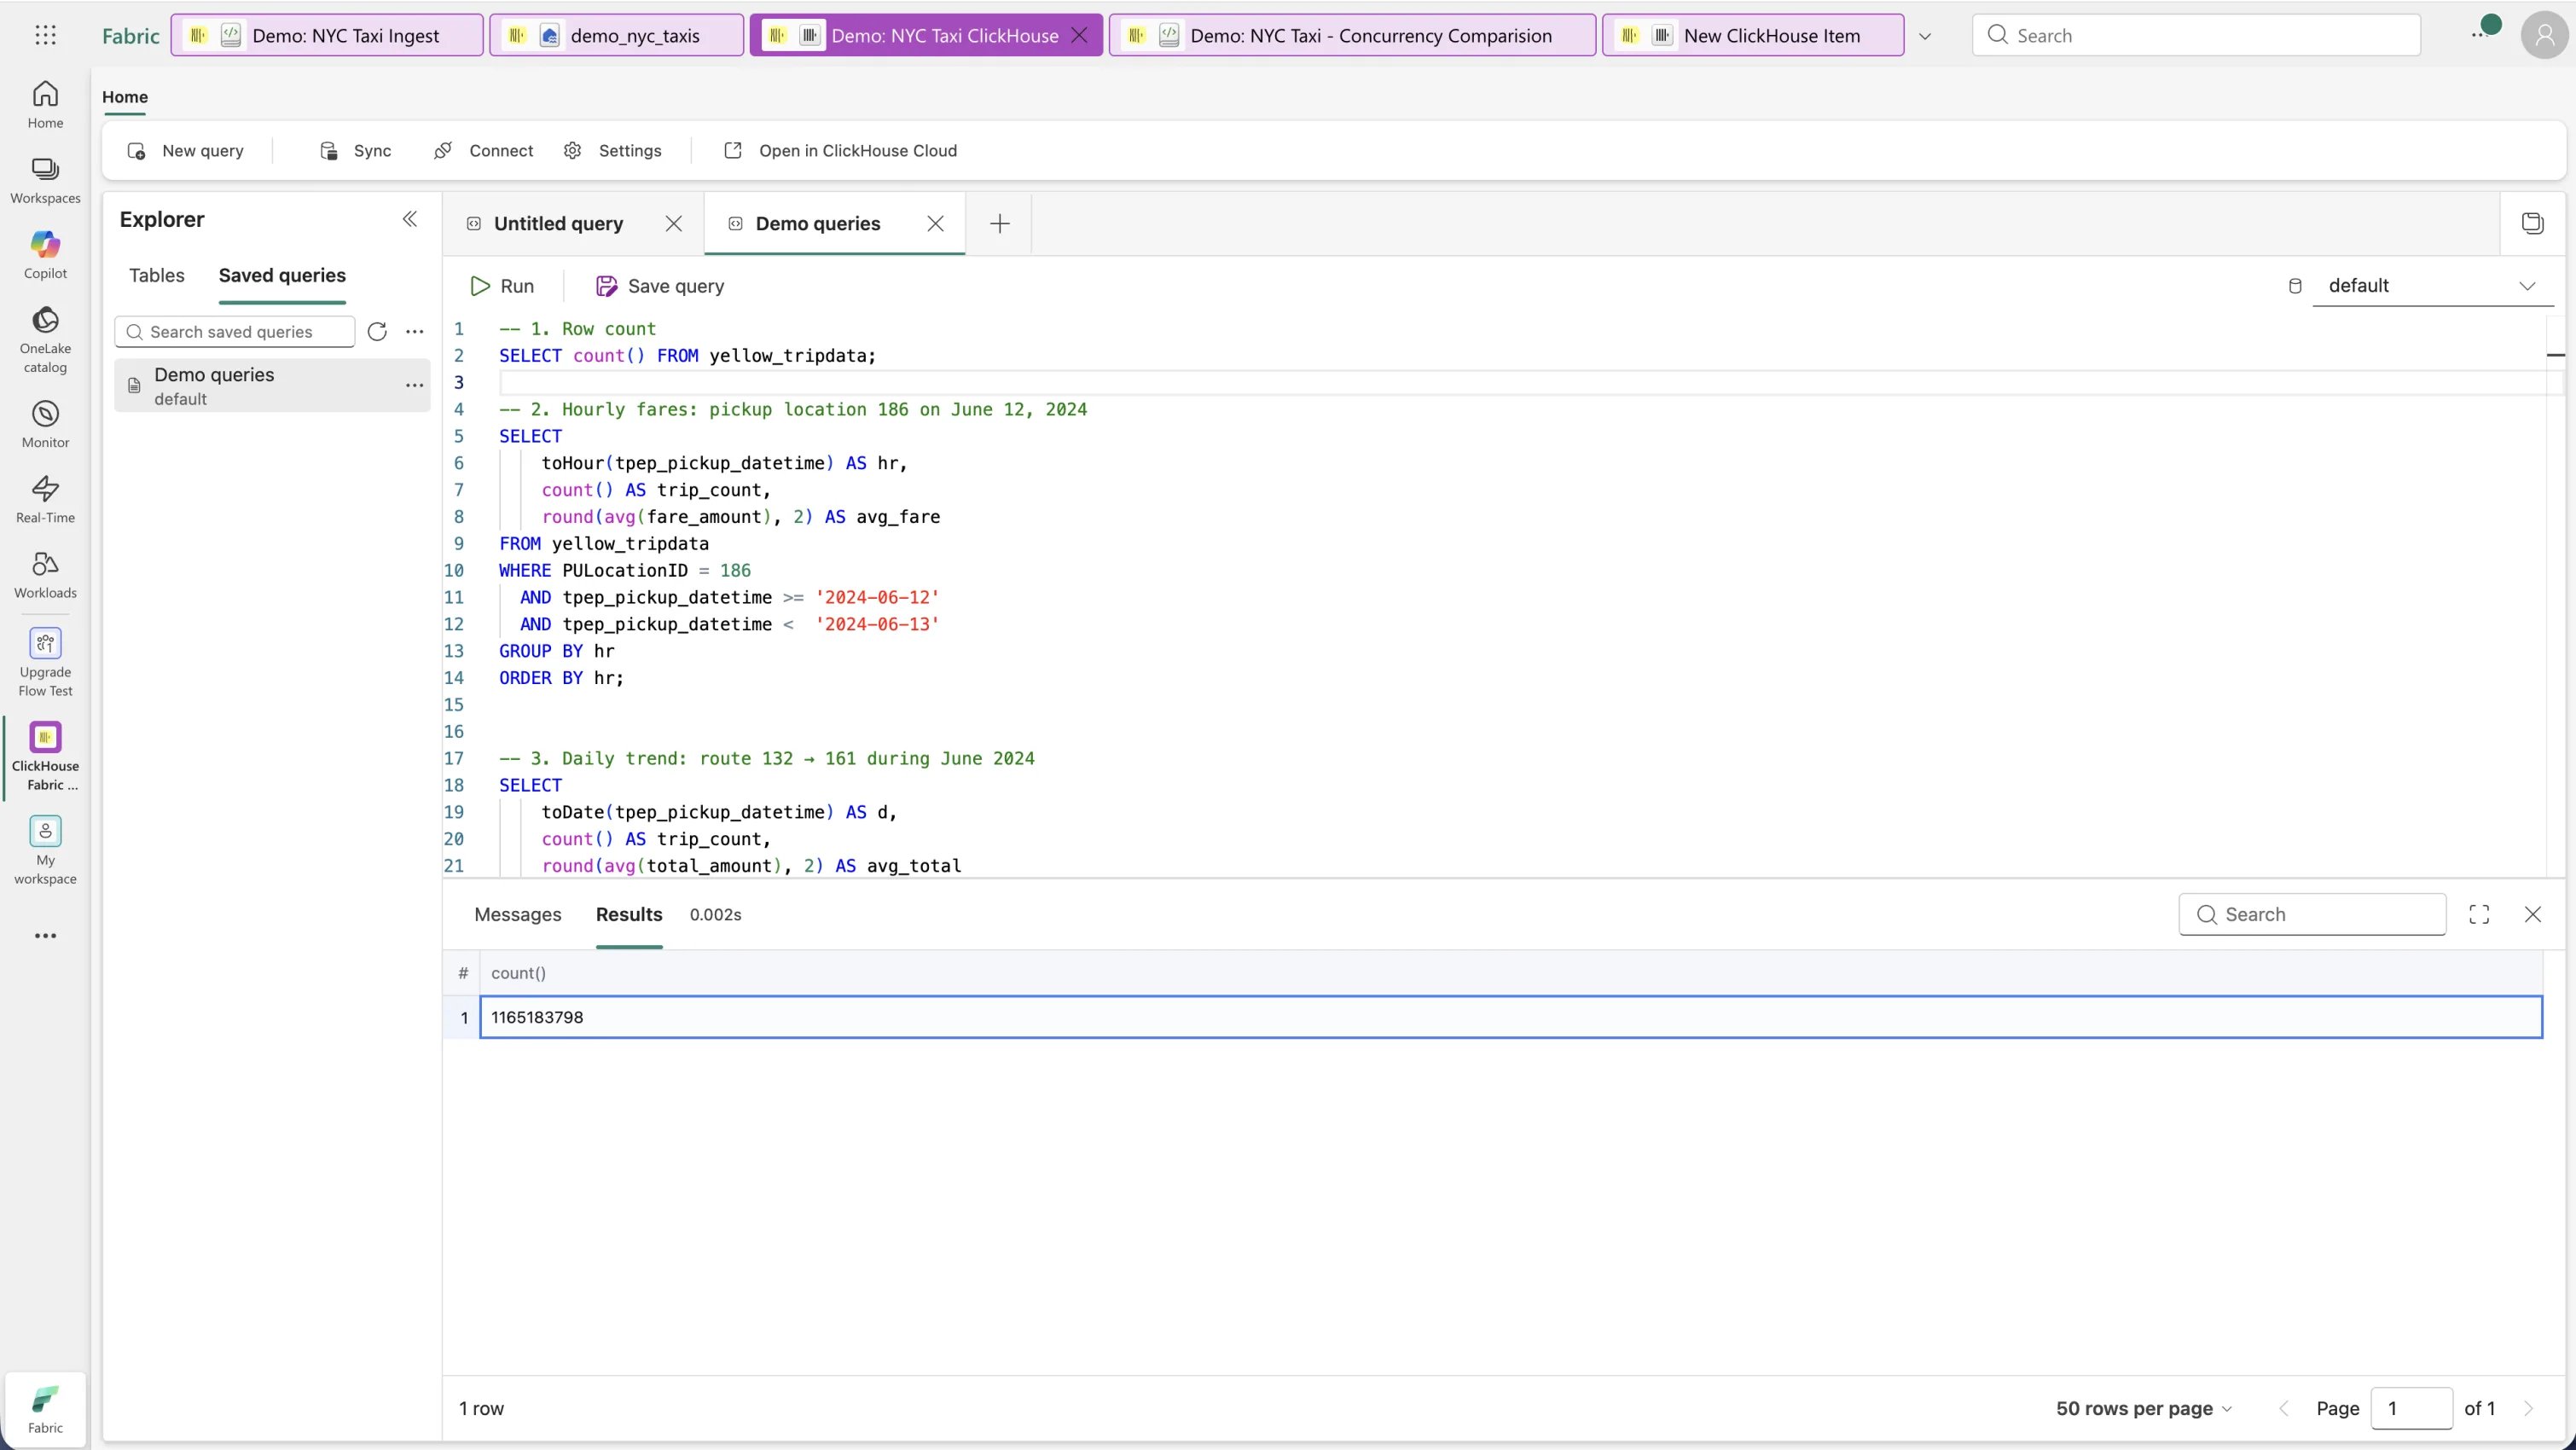Open Untitled query editor tab
Viewport: 2576px width, 1450px height.
(x=558, y=224)
